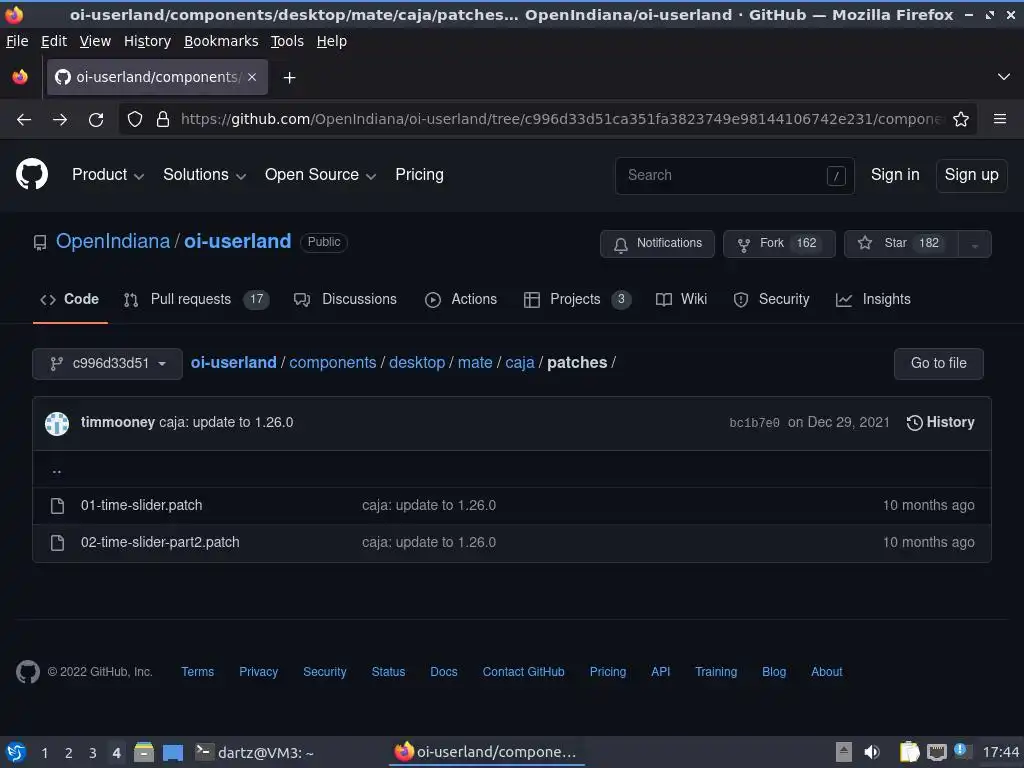Click the file icon for 01-time-slider.patch

tap(57, 505)
